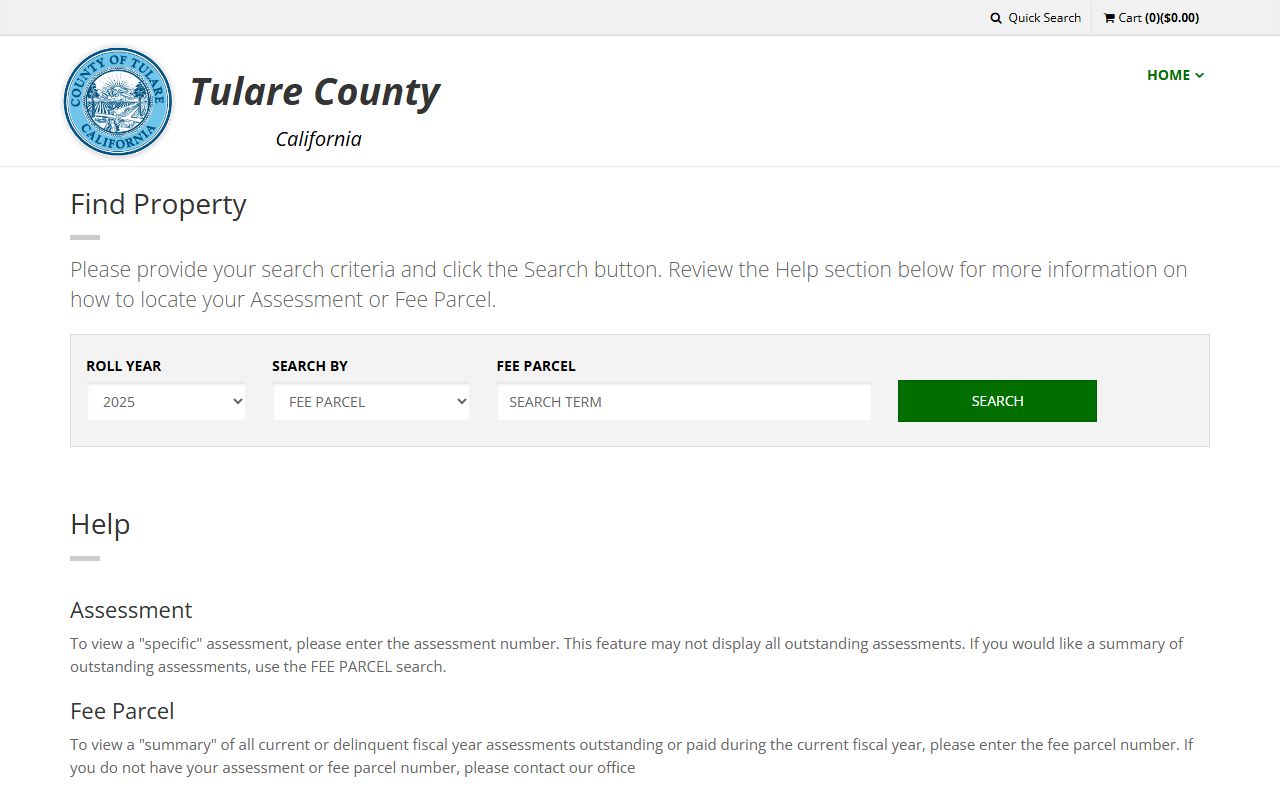Expand the HOME menu
Image resolution: width=1280 pixels, height=800 pixels.
click(1175, 75)
